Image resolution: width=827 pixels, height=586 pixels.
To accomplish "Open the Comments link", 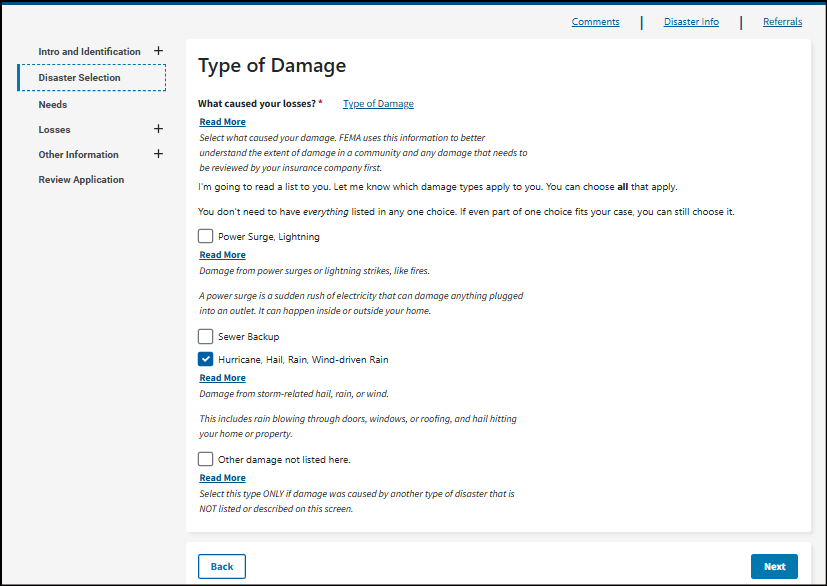I will coord(595,22).
